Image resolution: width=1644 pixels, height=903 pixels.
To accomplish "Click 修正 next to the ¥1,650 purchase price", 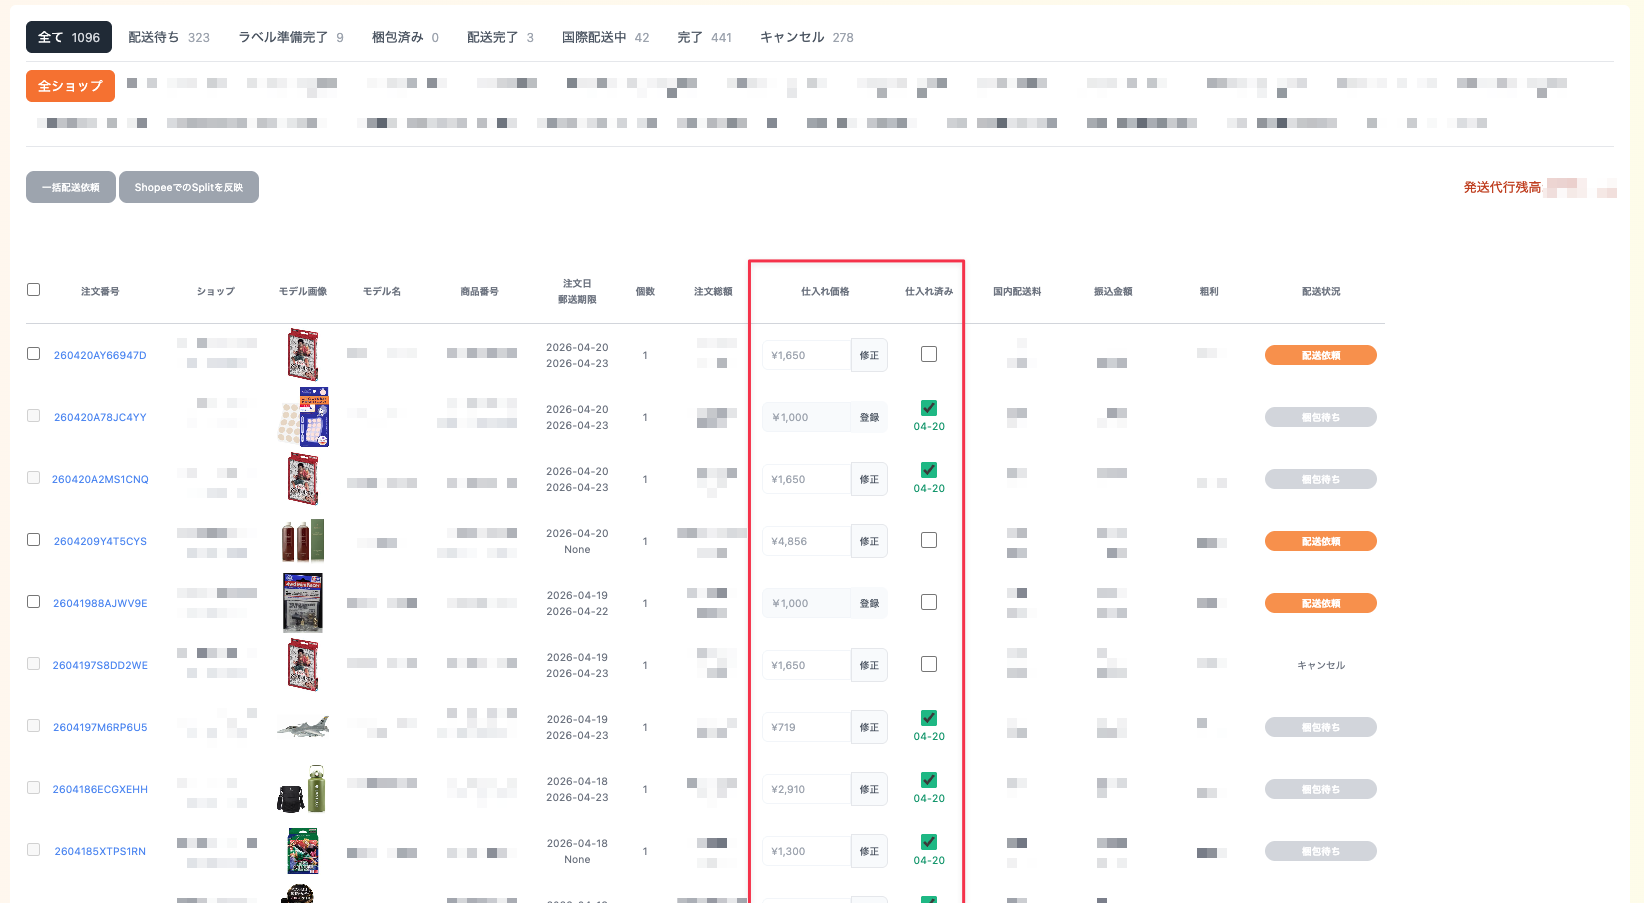I will pyautogui.click(x=868, y=354).
